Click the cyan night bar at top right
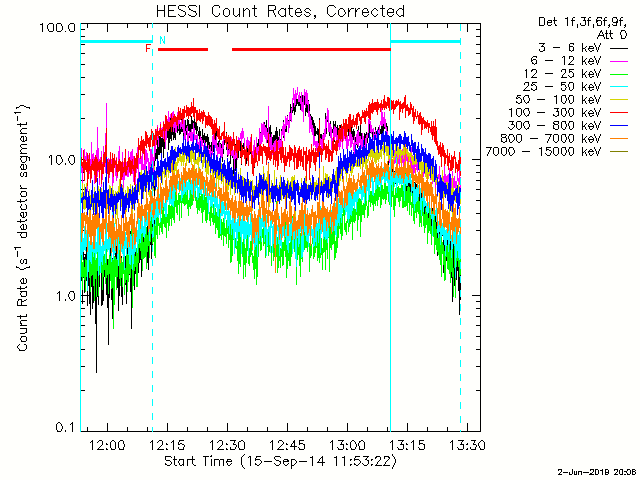640x480 pixels. tap(425, 41)
